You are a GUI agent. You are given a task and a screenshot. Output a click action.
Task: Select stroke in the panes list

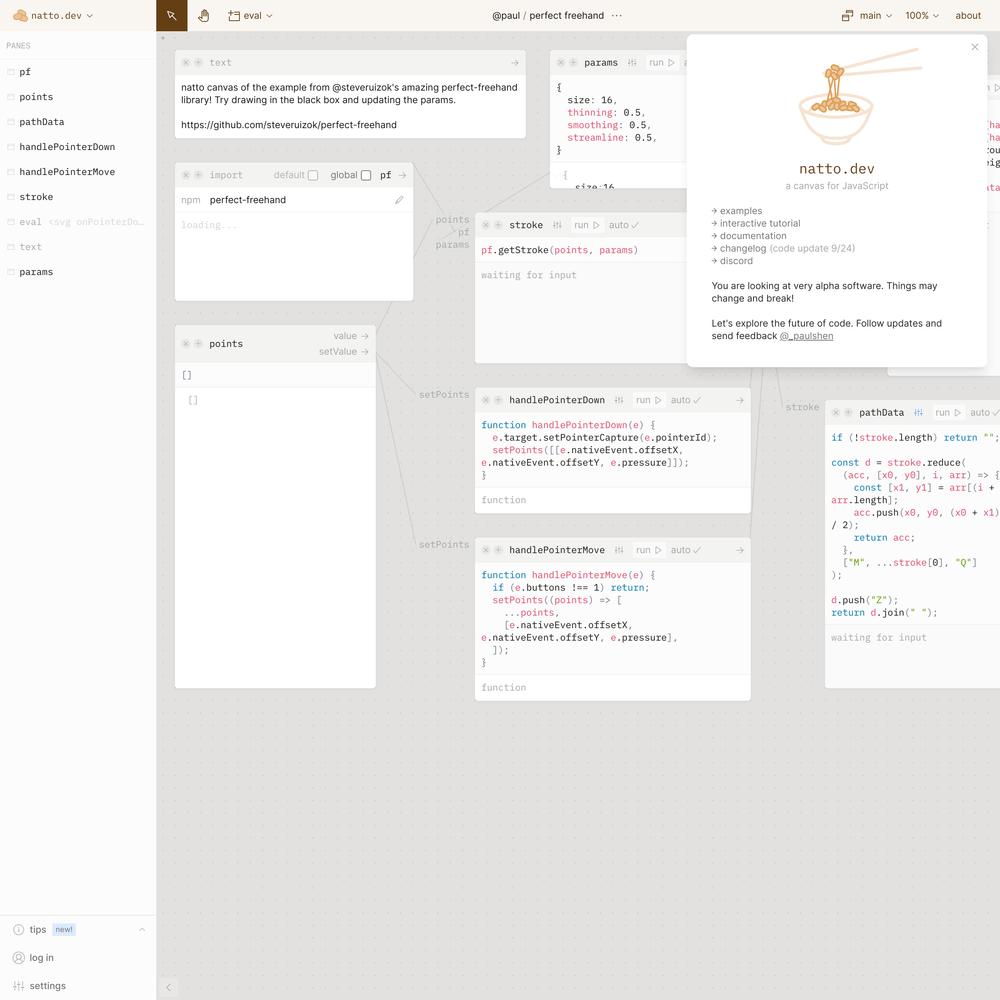click(78, 197)
